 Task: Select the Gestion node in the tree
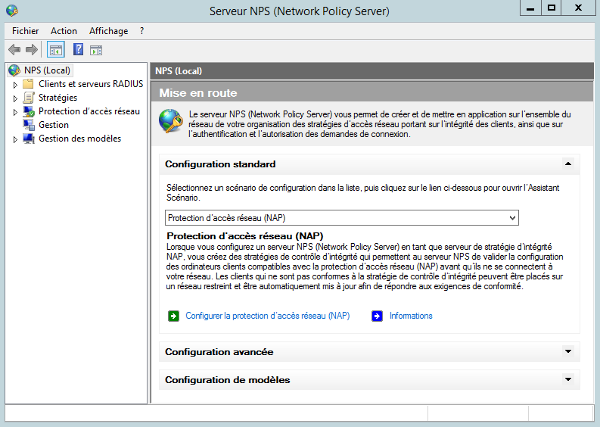[x=53, y=125]
